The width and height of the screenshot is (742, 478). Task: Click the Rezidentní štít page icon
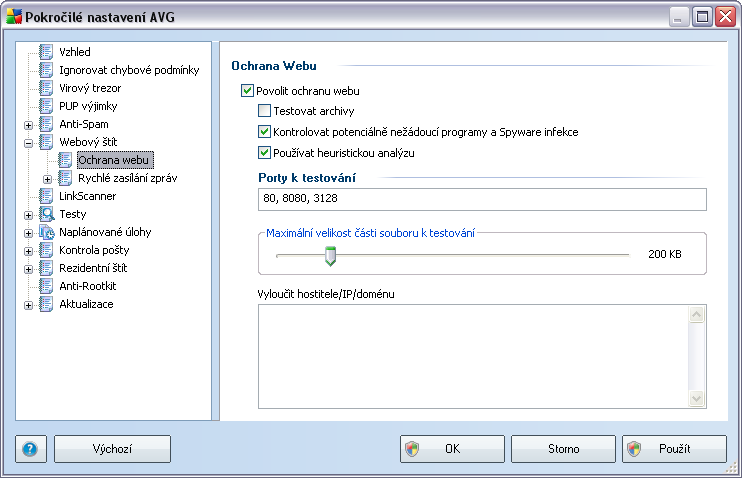46,267
